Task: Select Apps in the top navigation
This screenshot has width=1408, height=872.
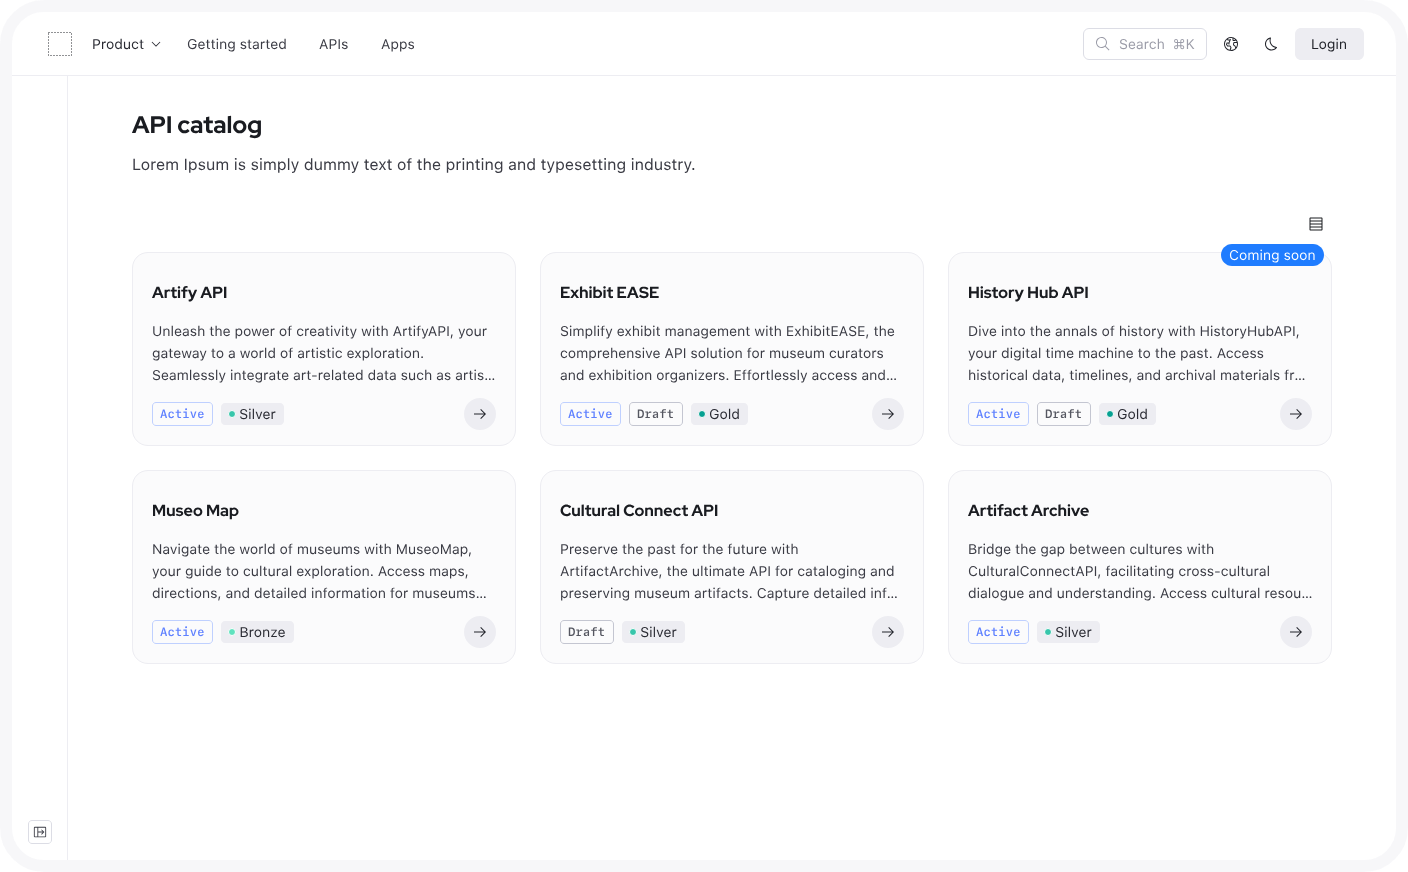Action: click(x=398, y=44)
